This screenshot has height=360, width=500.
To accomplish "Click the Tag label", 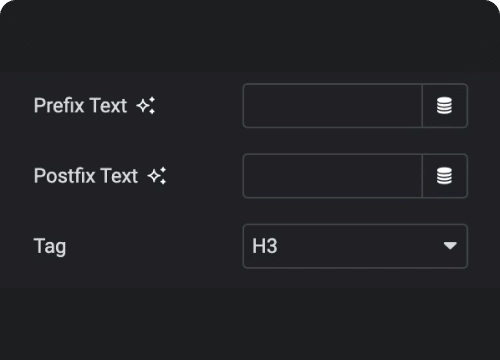I will click(50, 247).
